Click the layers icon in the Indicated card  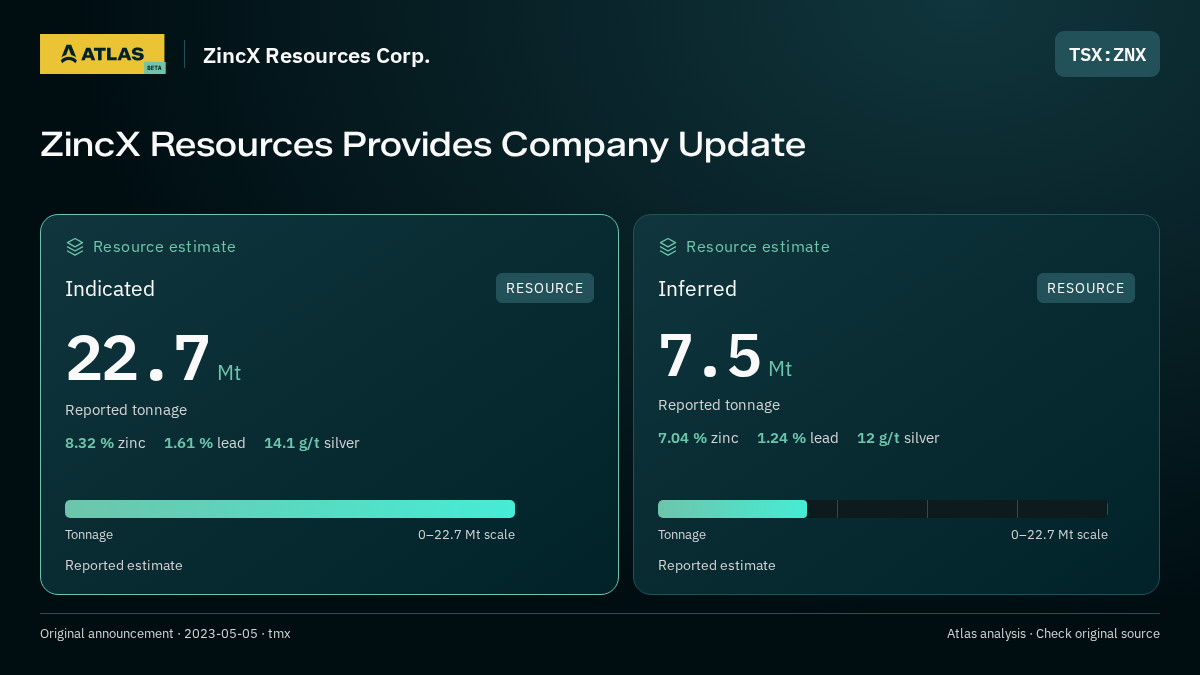tap(75, 246)
